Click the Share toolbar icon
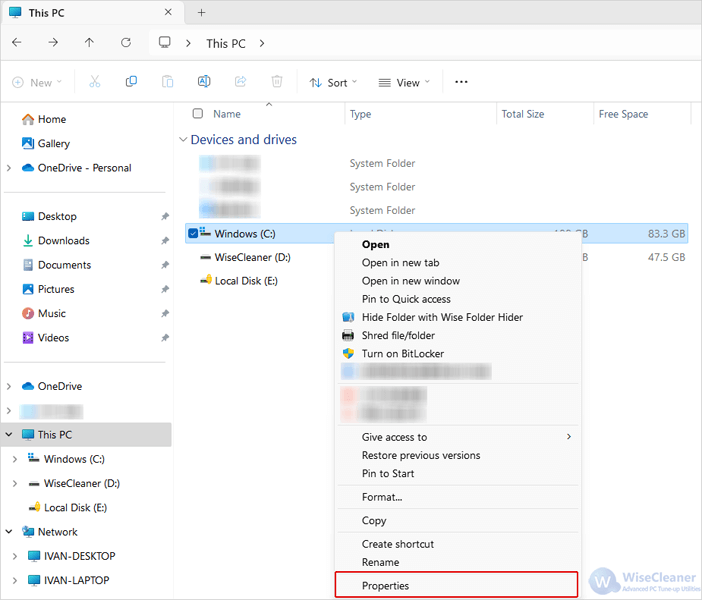Viewport: 702px width, 600px height. [240, 82]
